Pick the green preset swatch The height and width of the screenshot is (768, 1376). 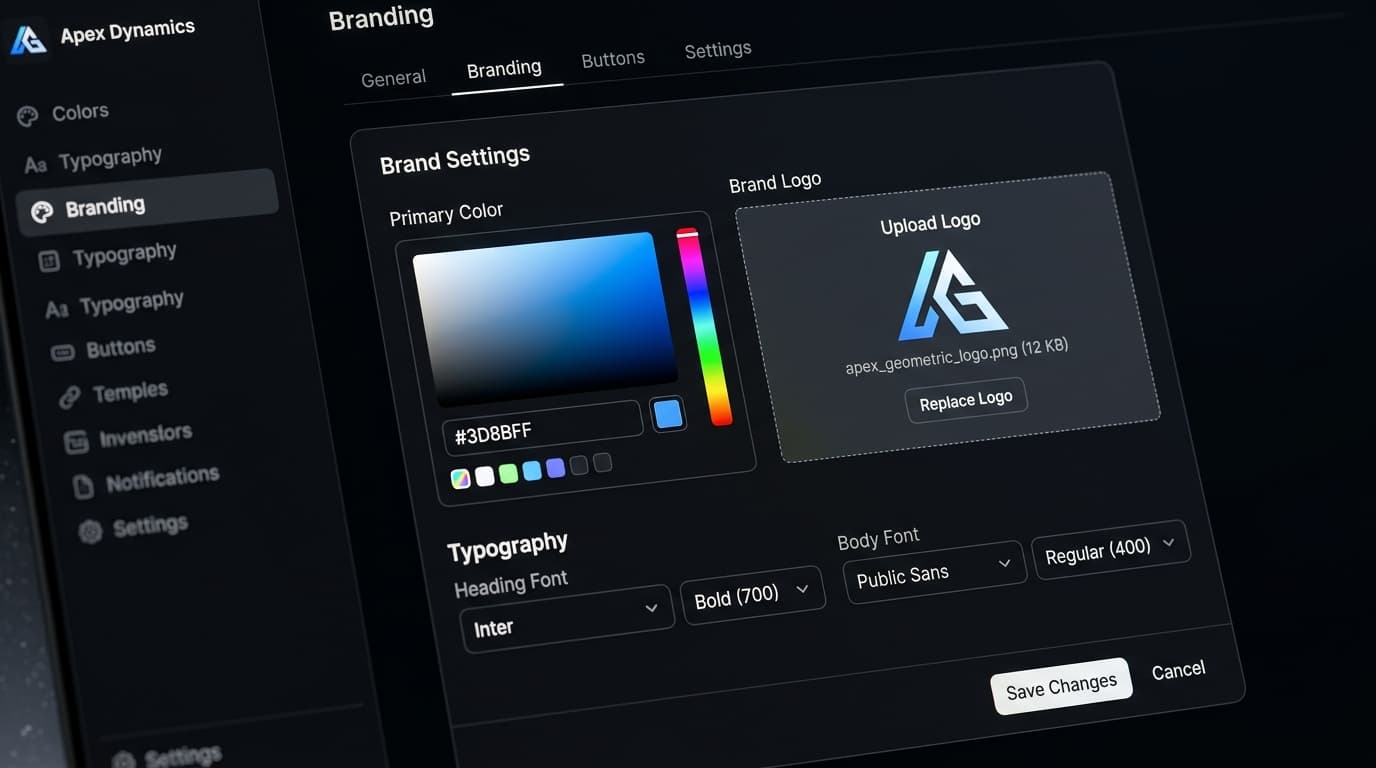coord(508,473)
